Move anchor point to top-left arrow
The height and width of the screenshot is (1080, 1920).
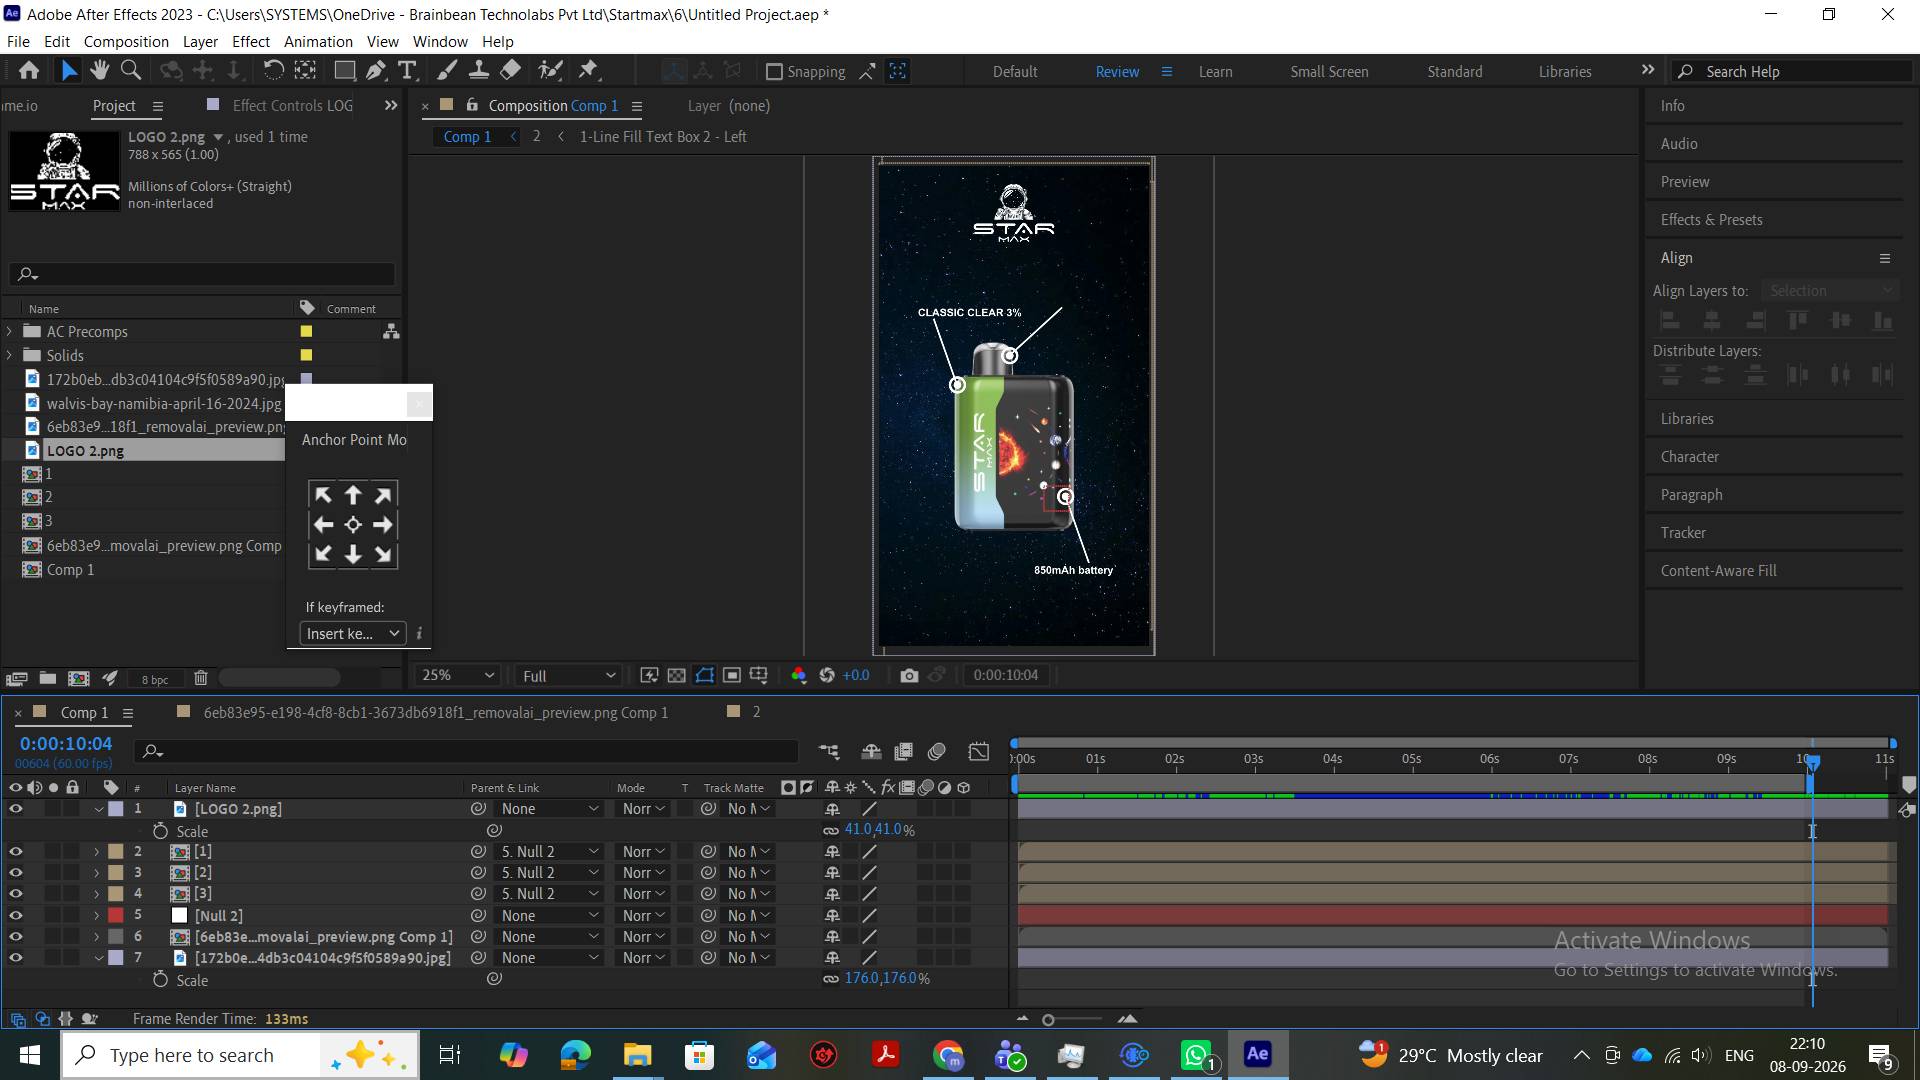pyautogui.click(x=323, y=495)
